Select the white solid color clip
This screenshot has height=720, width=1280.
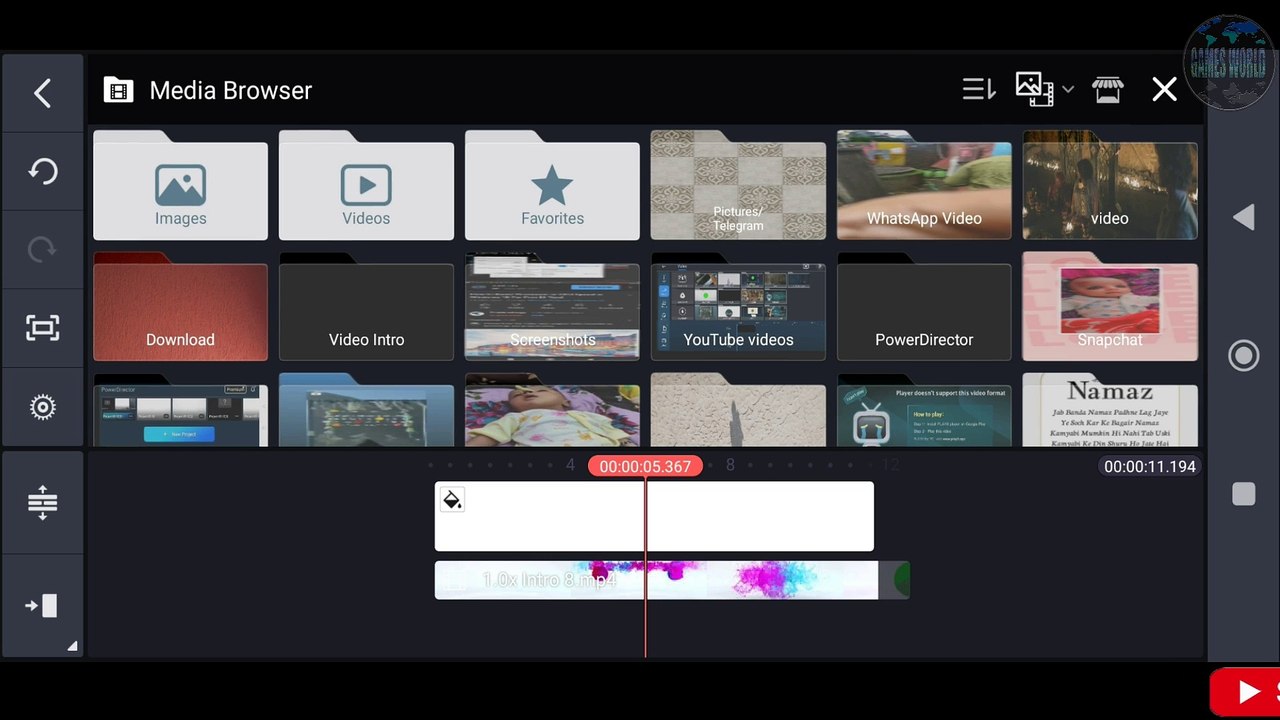point(654,516)
